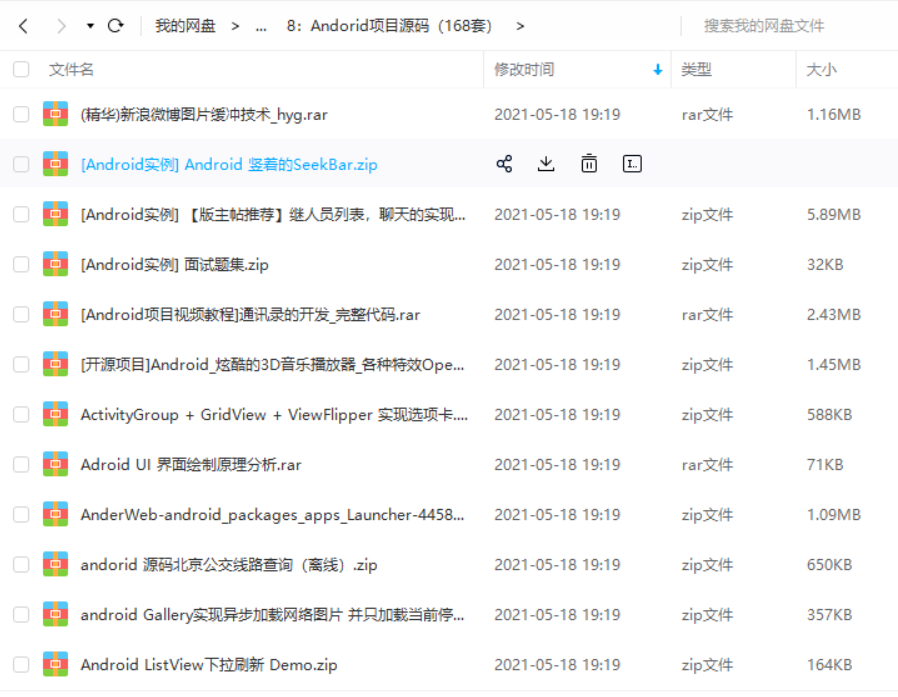Click the 类型 column header
Viewport: 898px width, 697px height.
696,69
